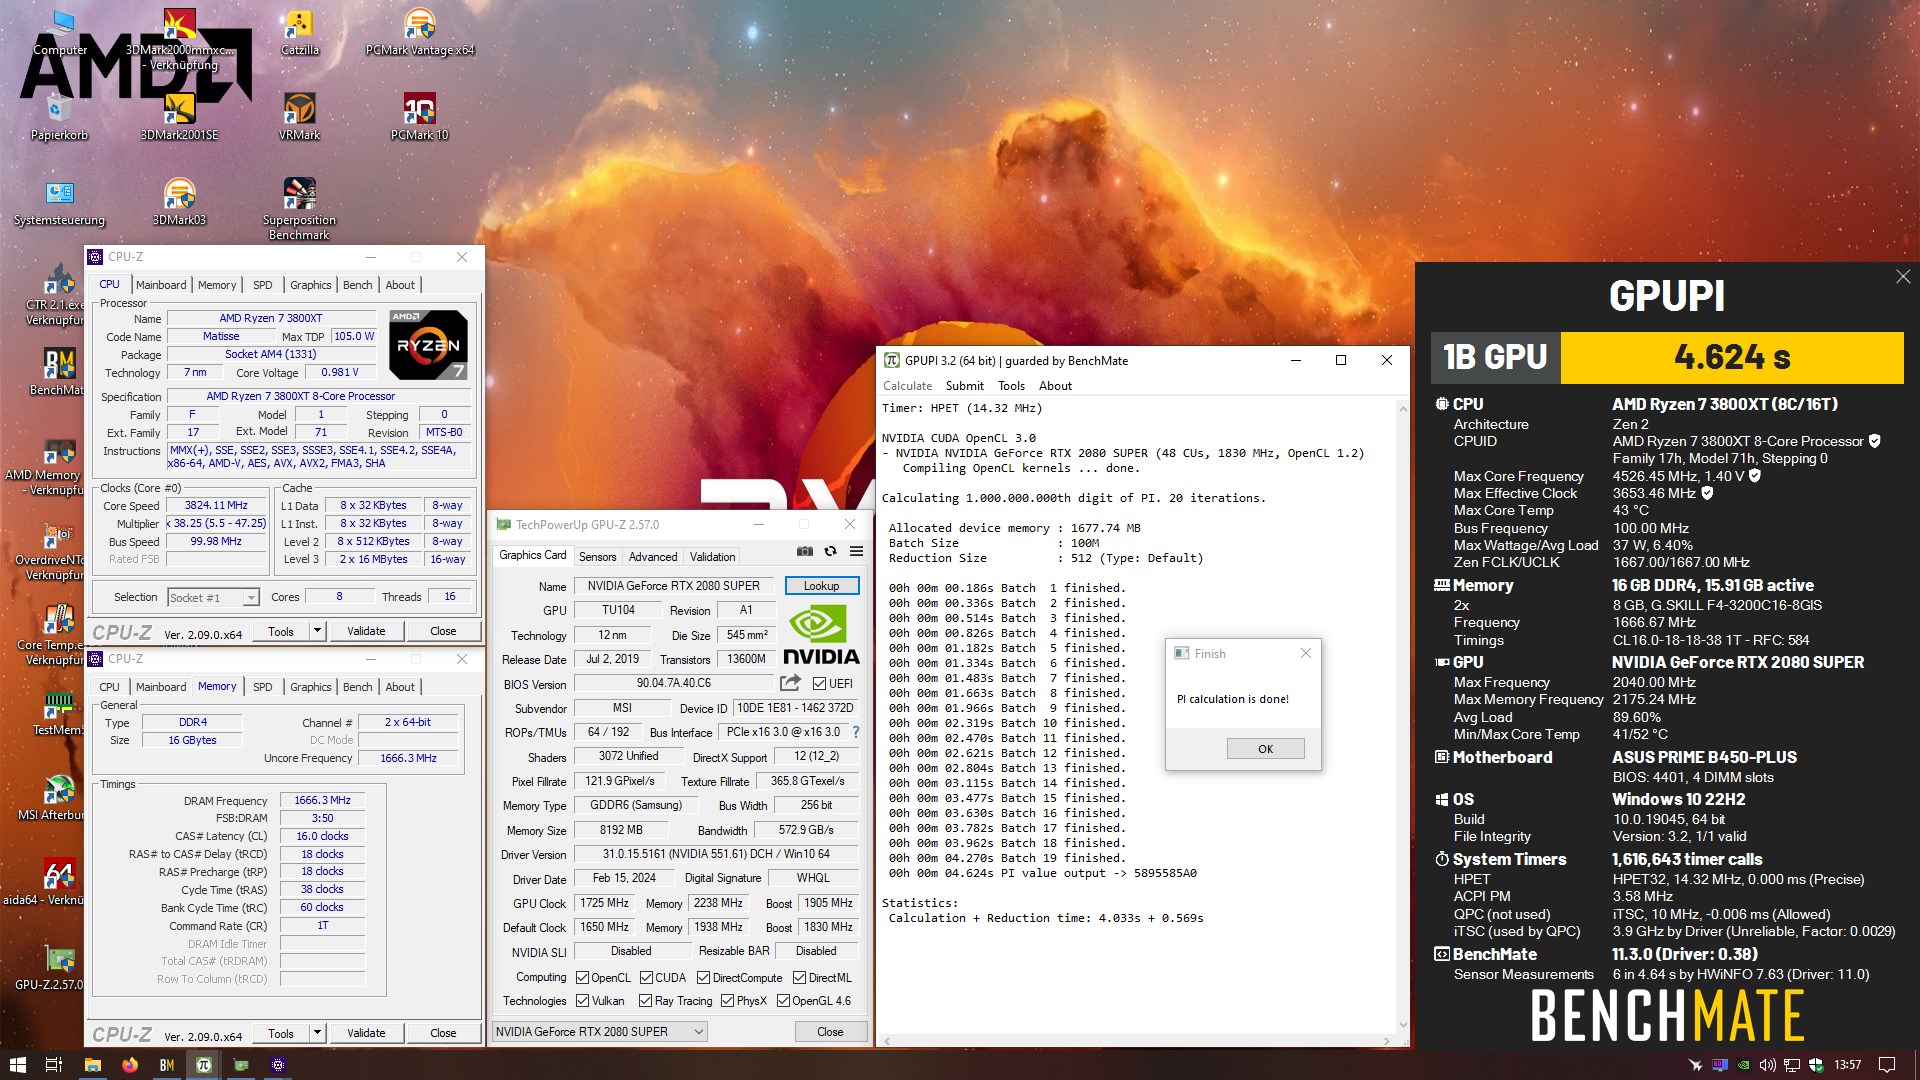
Task: Open the GPU-Z.2.57.0 desktop icon
Action: (x=50, y=966)
